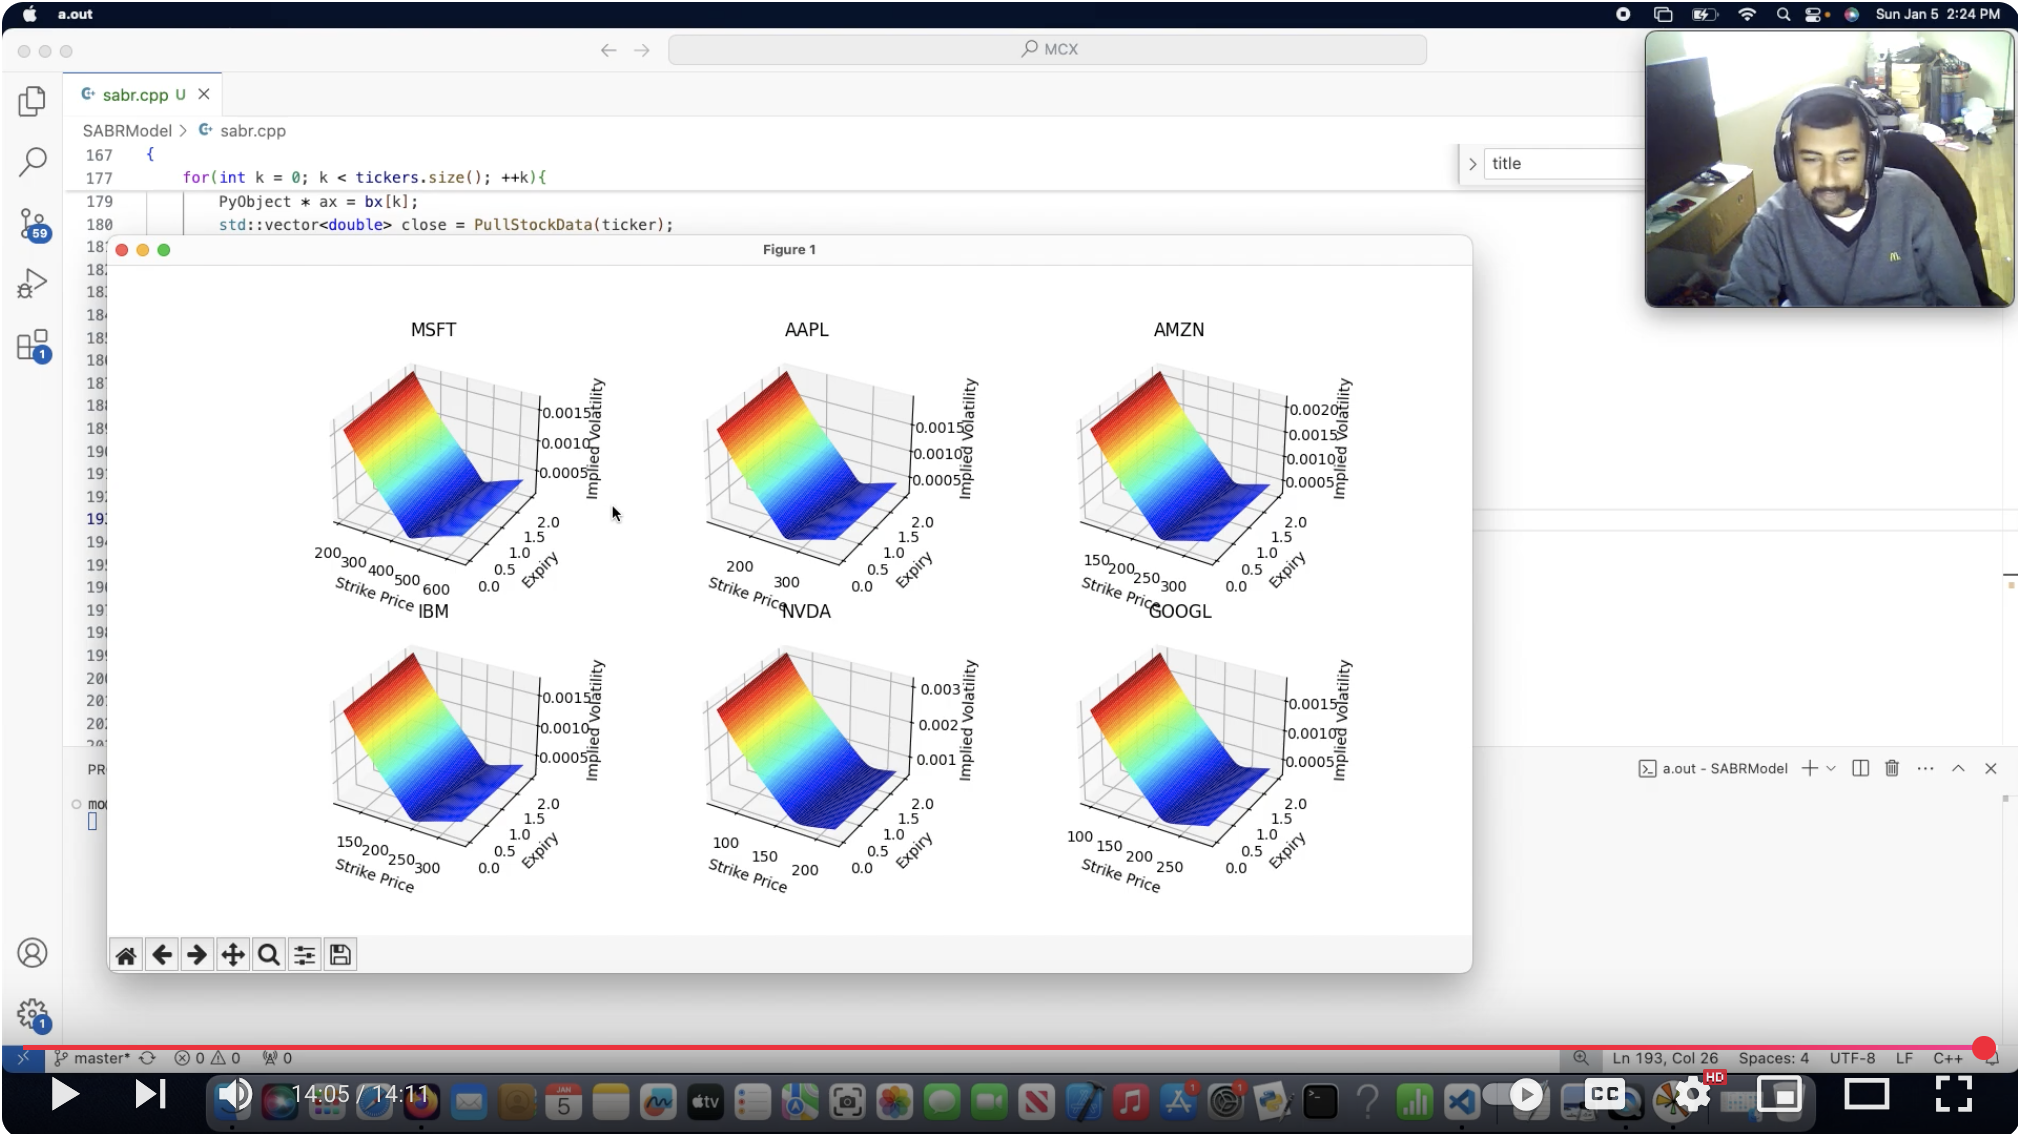Screen dimensions: 2018x1134
Task: Skip to the next video
Action: click(x=150, y=1094)
